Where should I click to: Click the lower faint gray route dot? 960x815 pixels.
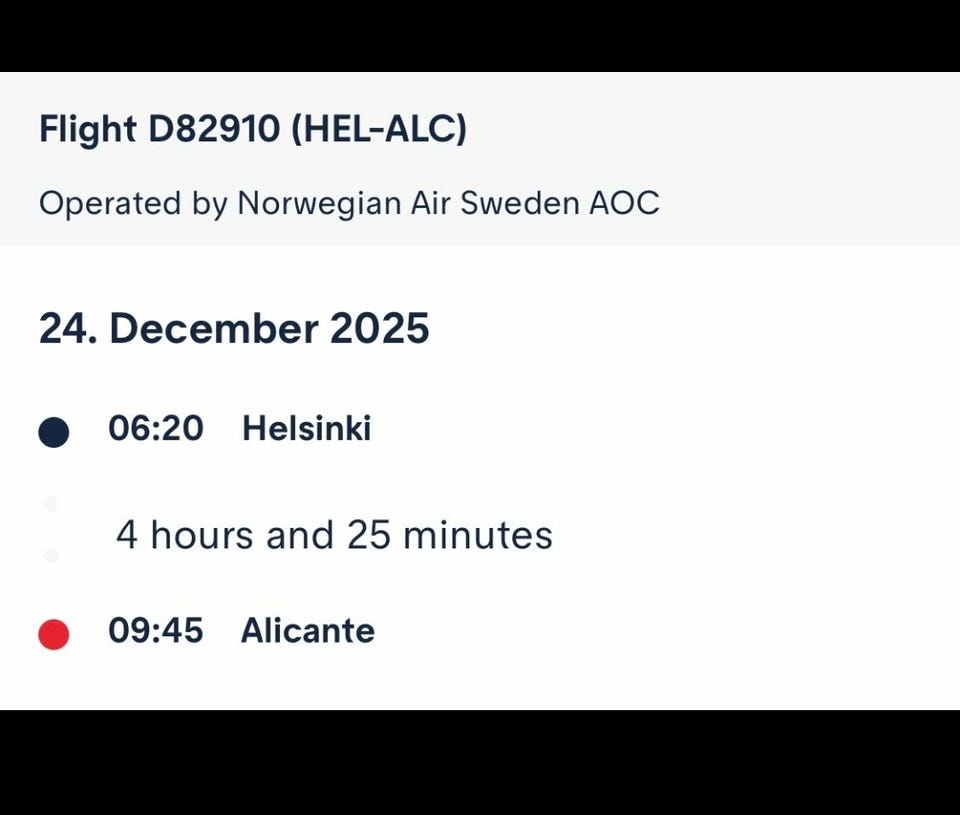tap(52, 555)
